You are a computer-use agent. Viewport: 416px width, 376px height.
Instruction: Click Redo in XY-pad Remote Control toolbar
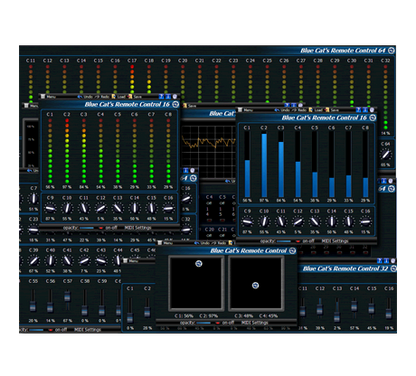[218, 243]
